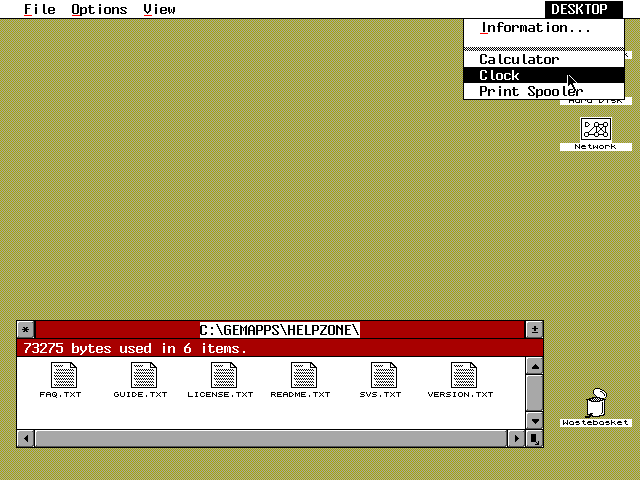The height and width of the screenshot is (480, 640).
Task: Click the vertical scrollbar track
Action: pos(535,393)
